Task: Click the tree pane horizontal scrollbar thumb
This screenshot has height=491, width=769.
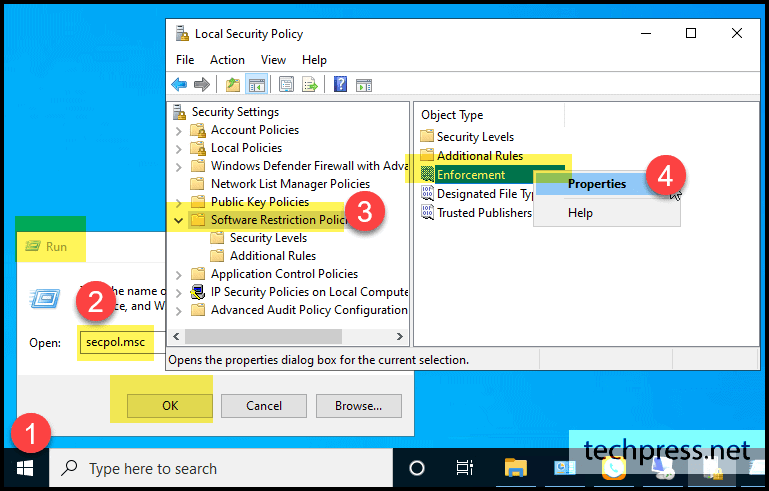Action: (x=263, y=336)
